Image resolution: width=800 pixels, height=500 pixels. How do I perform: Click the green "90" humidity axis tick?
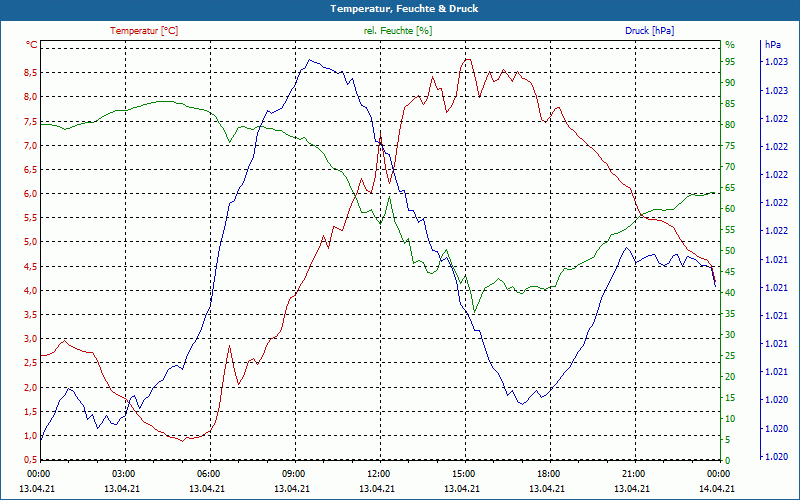coord(730,83)
